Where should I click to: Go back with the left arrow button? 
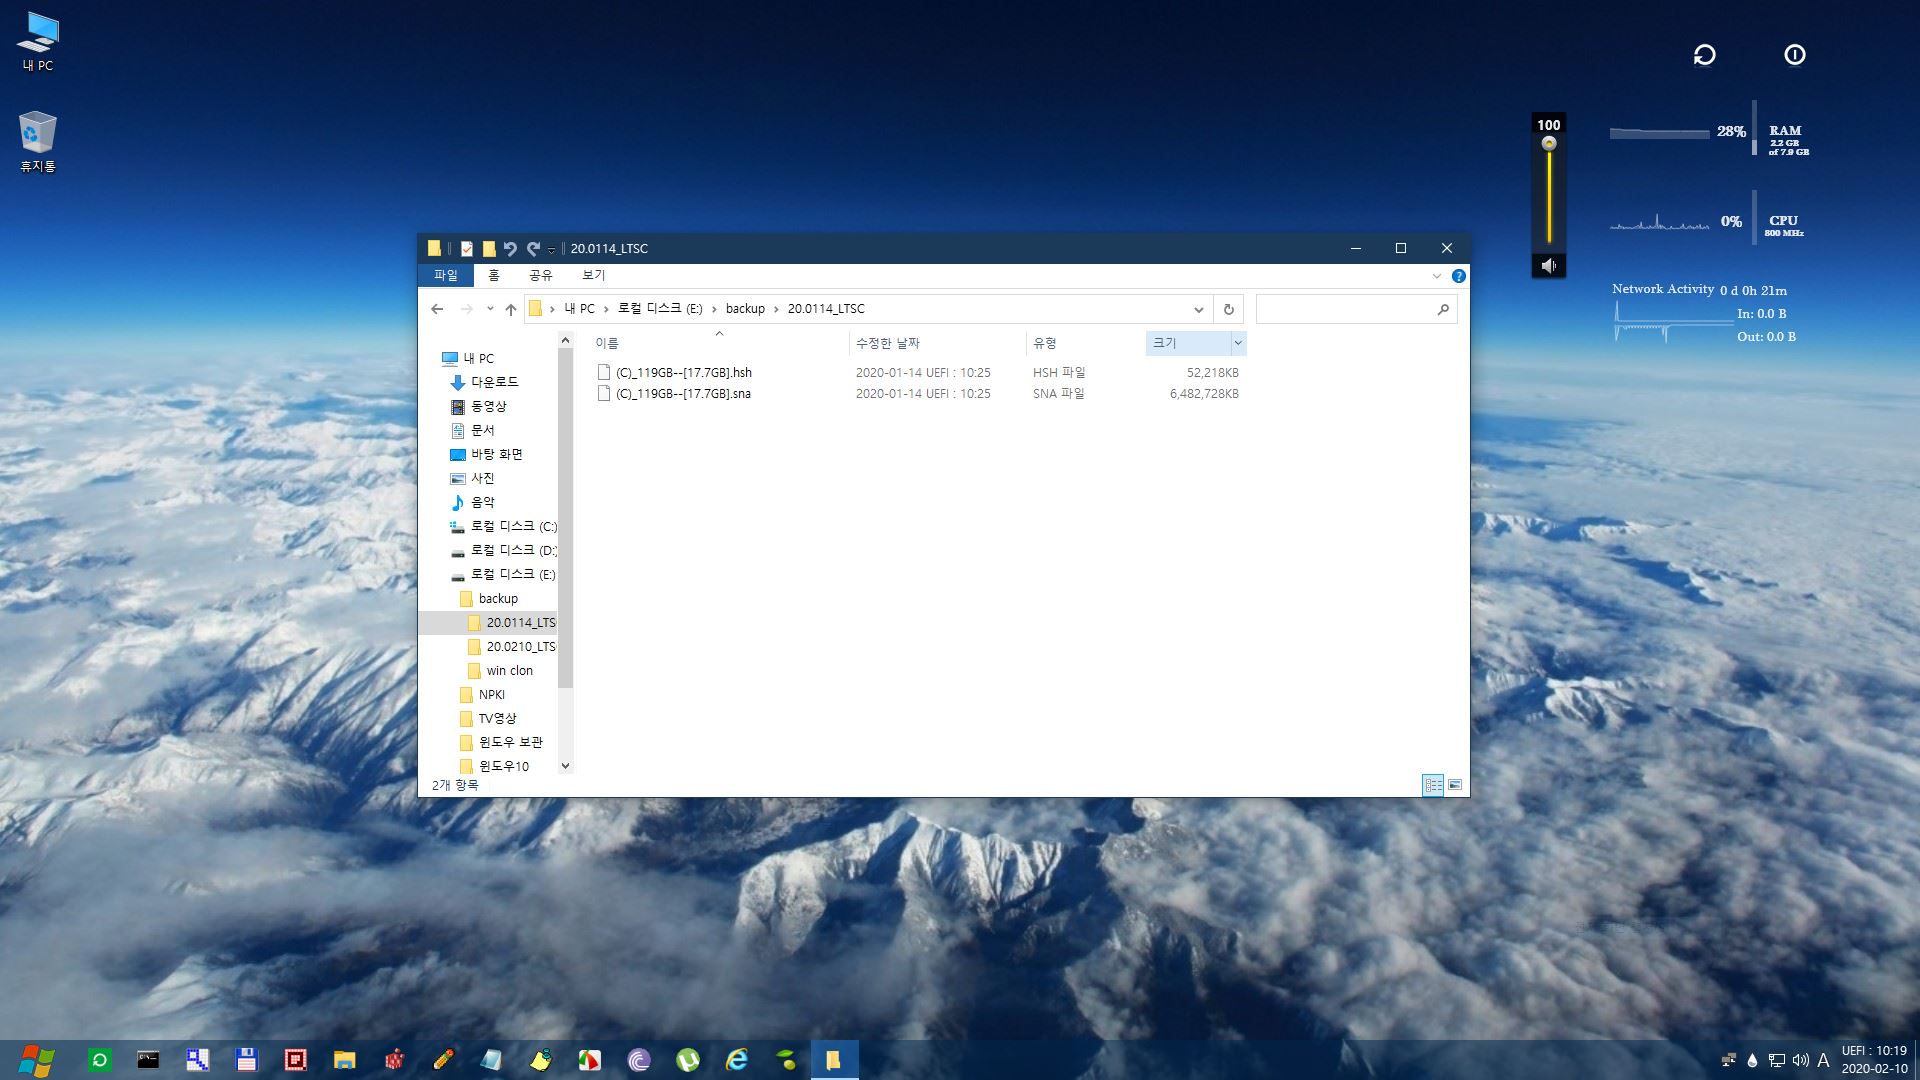click(437, 309)
